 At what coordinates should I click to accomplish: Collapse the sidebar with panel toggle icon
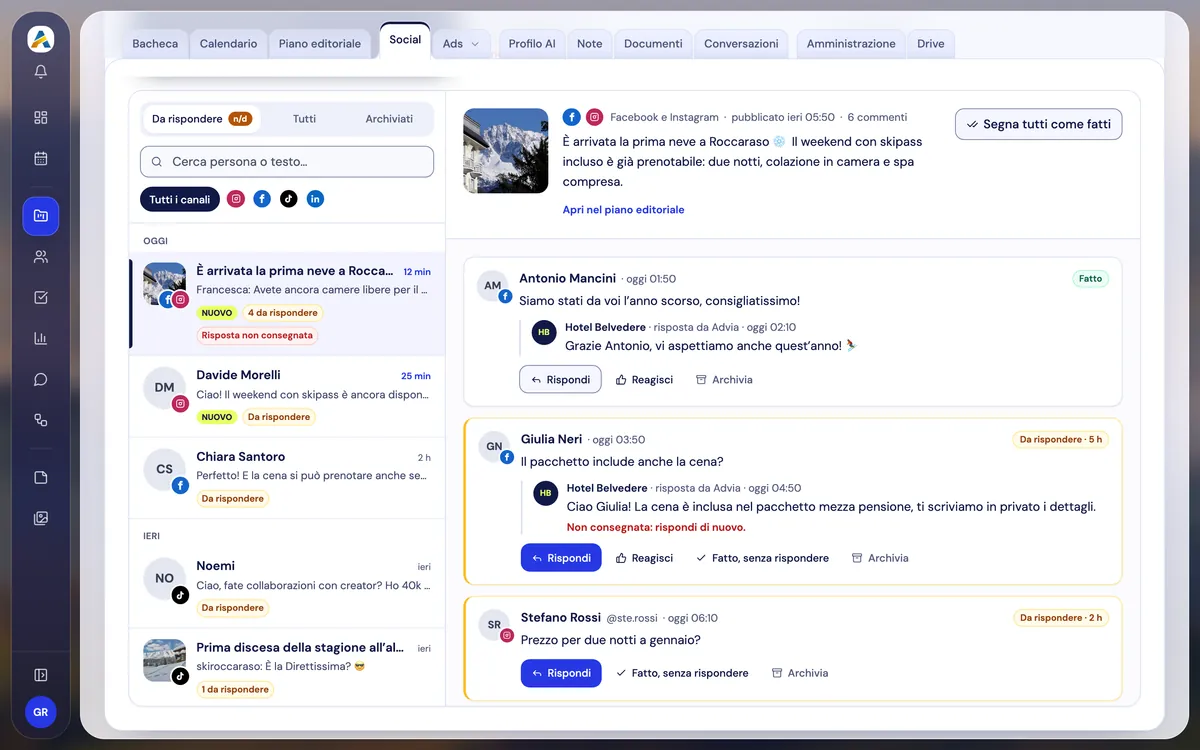pos(41,675)
